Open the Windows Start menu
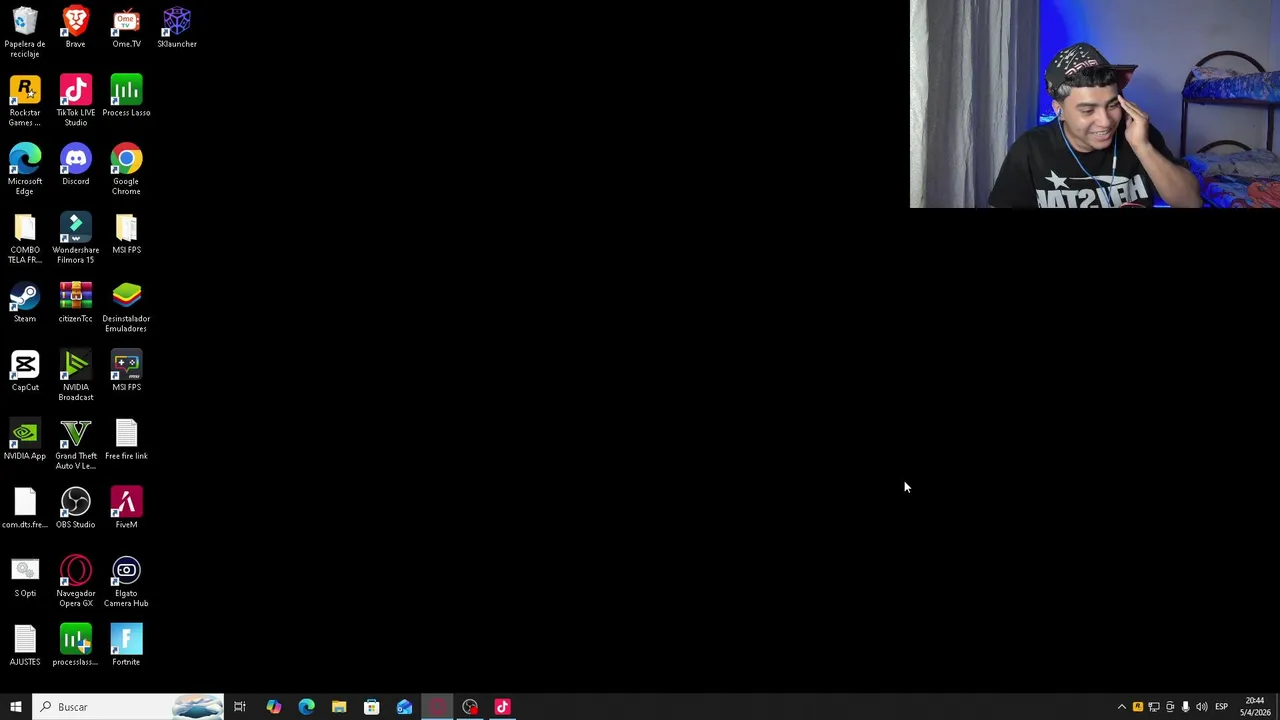The image size is (1280, 720). click(16, 707)
